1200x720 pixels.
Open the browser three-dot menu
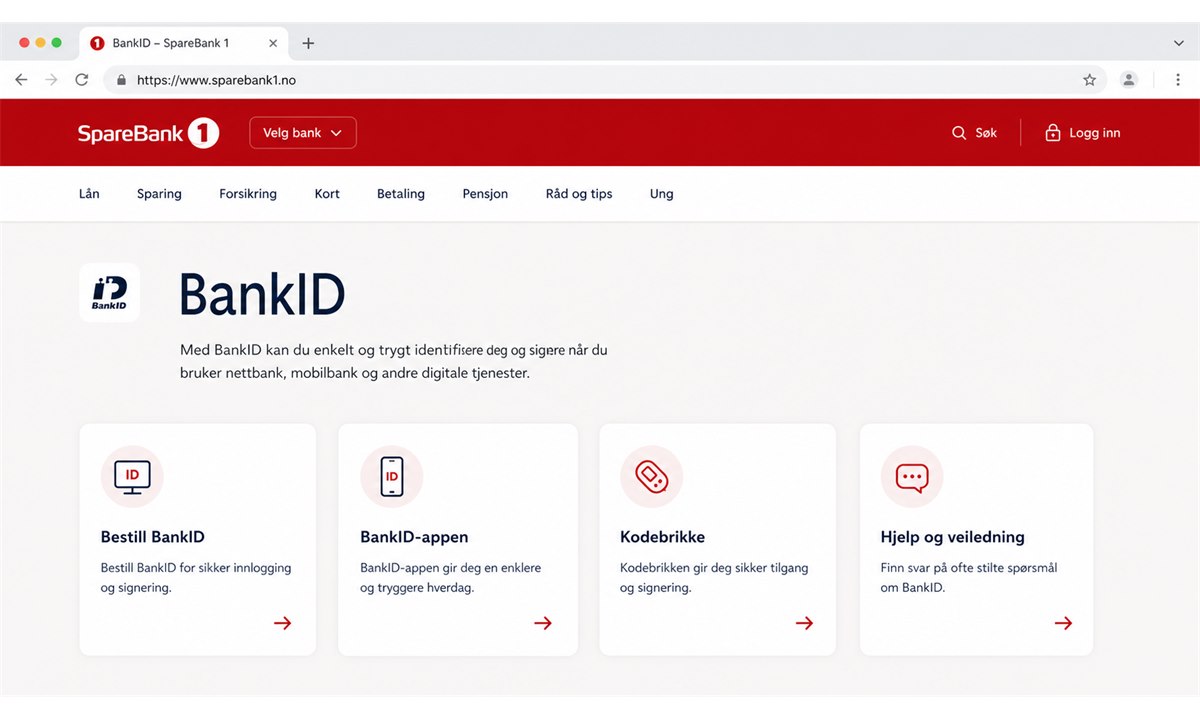(1179, 80)
